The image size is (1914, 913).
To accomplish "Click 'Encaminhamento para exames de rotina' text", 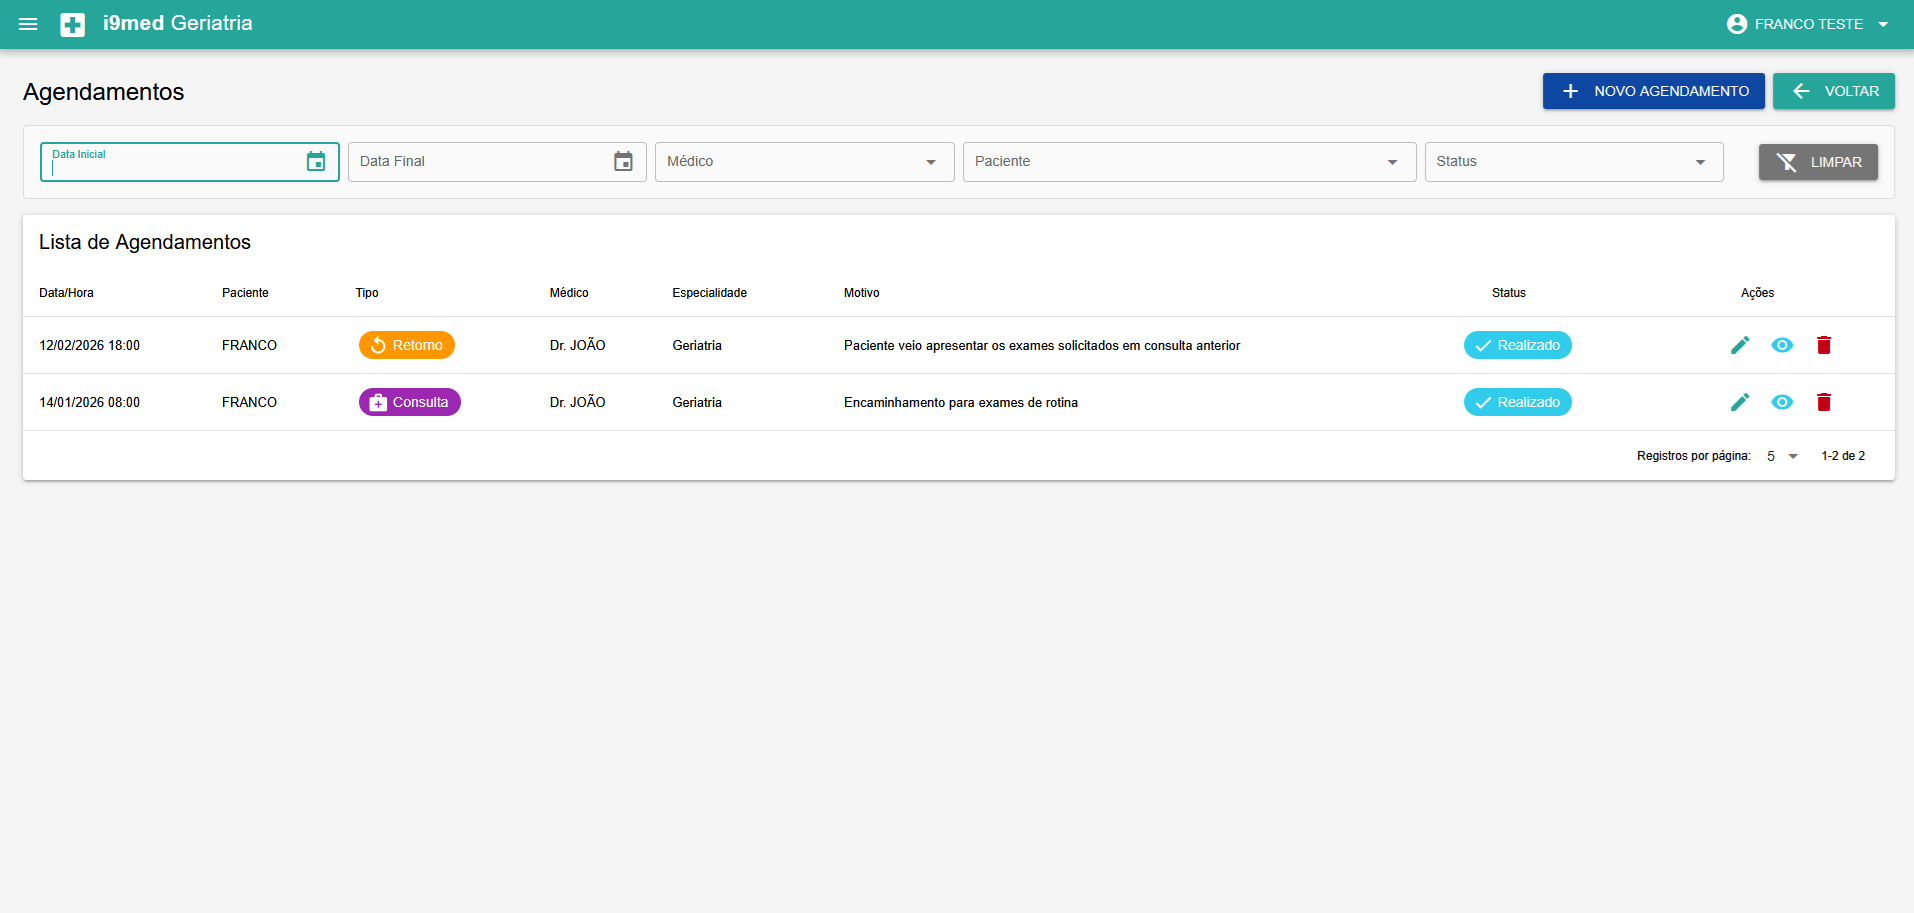I will 961,402.
